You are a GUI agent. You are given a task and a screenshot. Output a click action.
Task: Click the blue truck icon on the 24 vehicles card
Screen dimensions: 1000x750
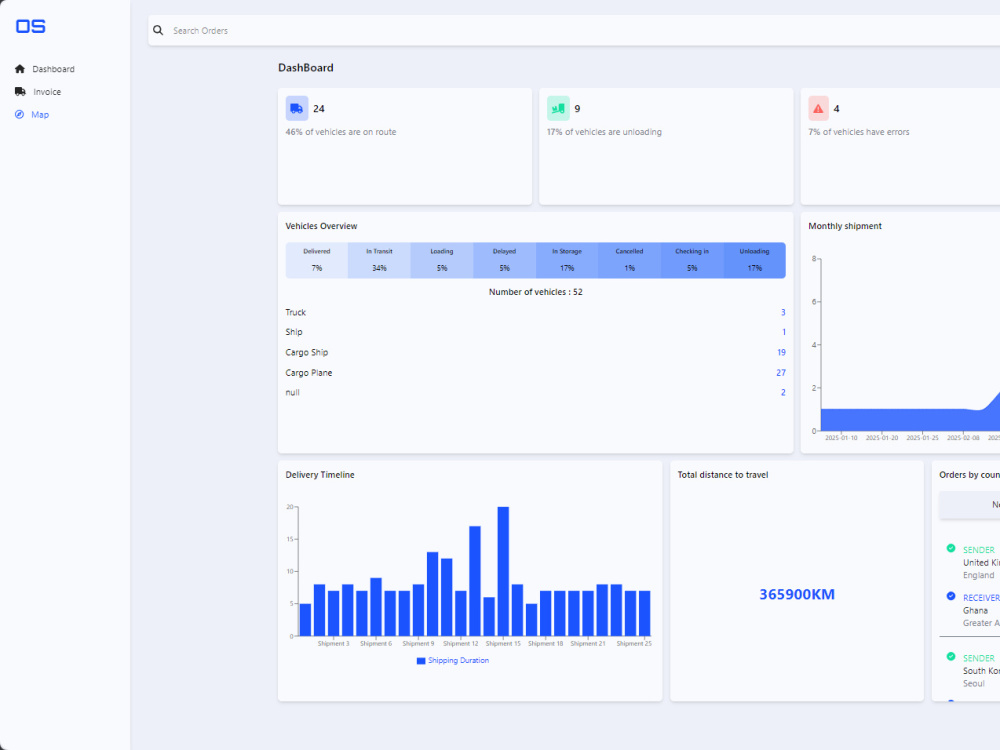[x=297, y=108]
